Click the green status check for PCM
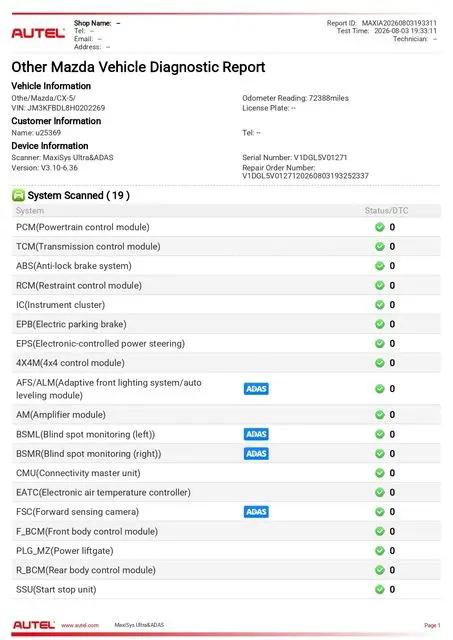The height and width of the screenshot is (640, 453). pyautogui.click(x=380, y=227)
